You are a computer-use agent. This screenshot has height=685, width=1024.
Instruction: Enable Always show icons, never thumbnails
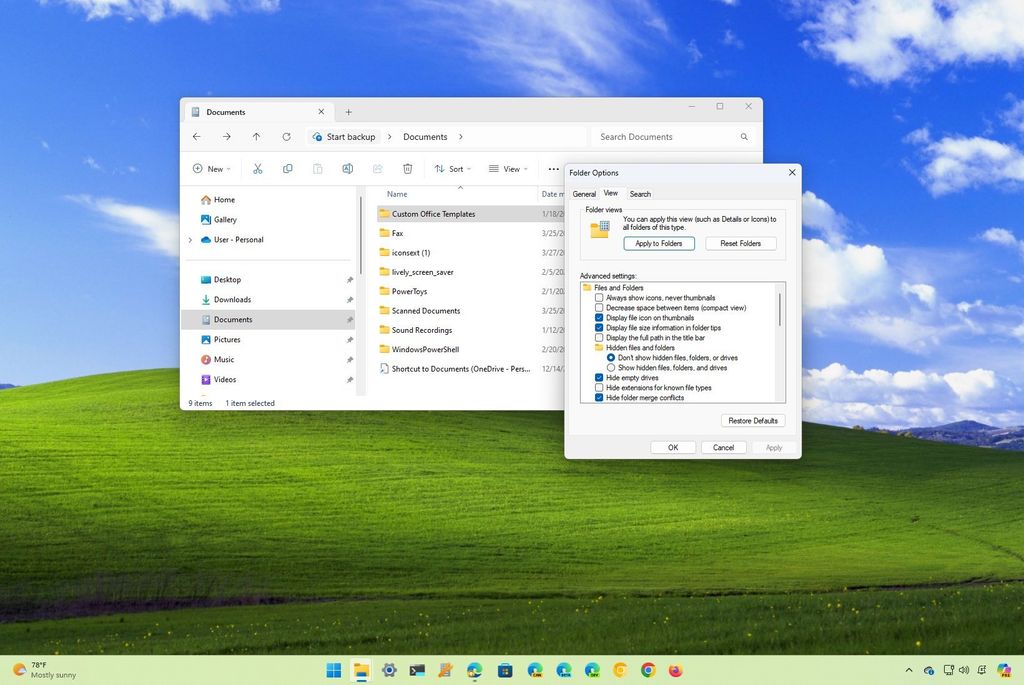(x=600, y=298)
